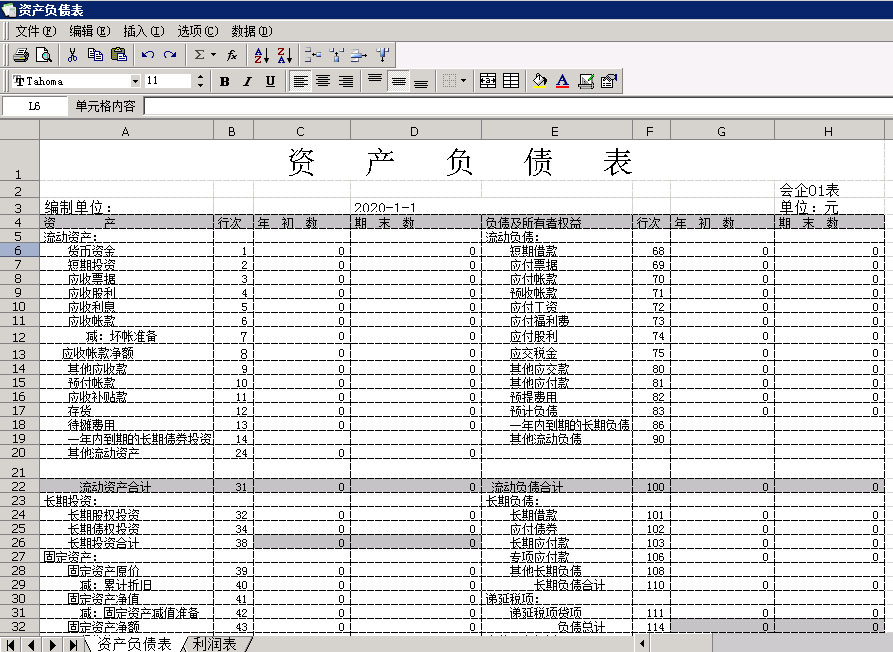Open Print Preview from the toolbar
893x652 pixels.
(44, 55)
